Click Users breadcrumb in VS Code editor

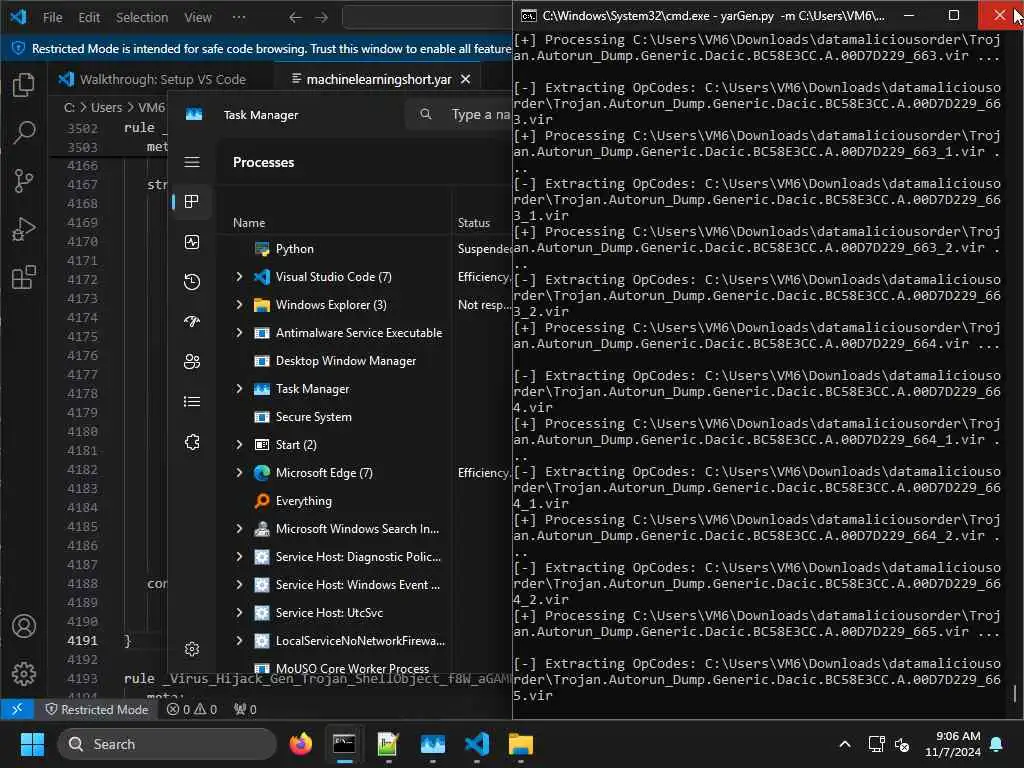point(106,107)
